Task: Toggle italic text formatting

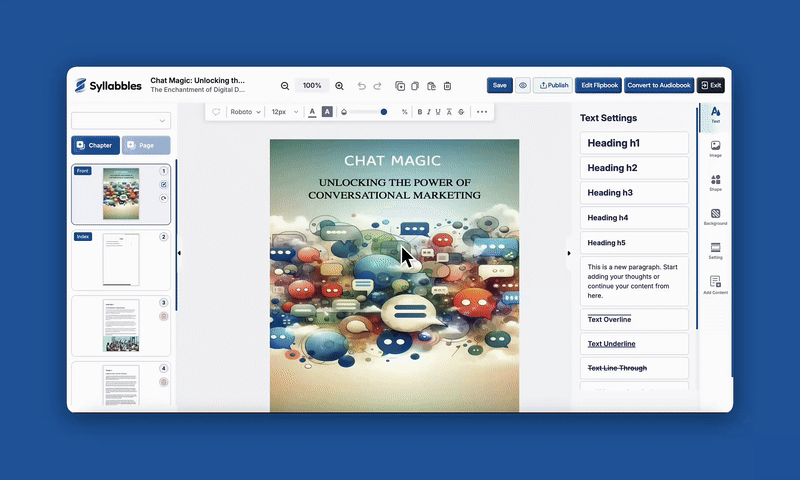Action: pyautogui.click(x=430, y=112)
